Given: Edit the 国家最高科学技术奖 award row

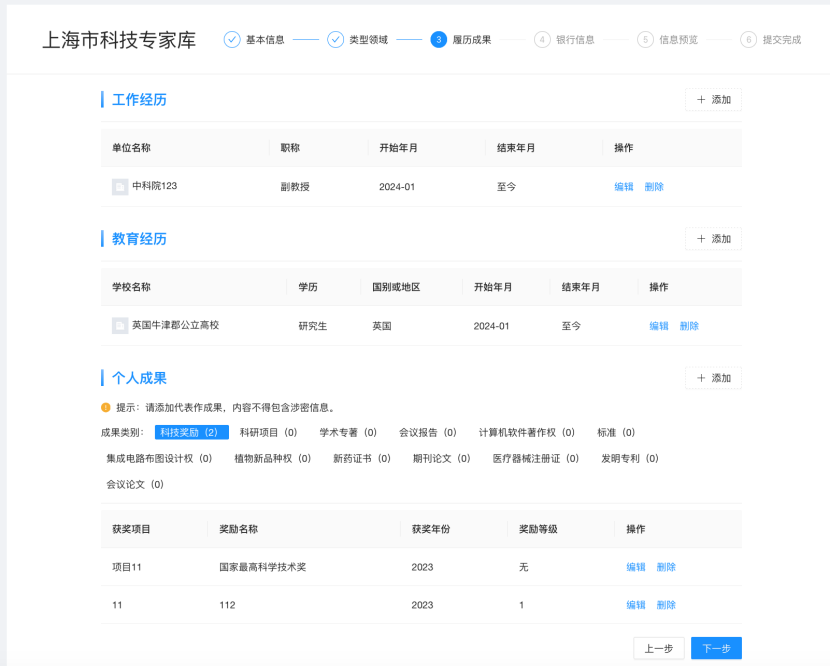Looking at the screenshot, I should point(636,567).
